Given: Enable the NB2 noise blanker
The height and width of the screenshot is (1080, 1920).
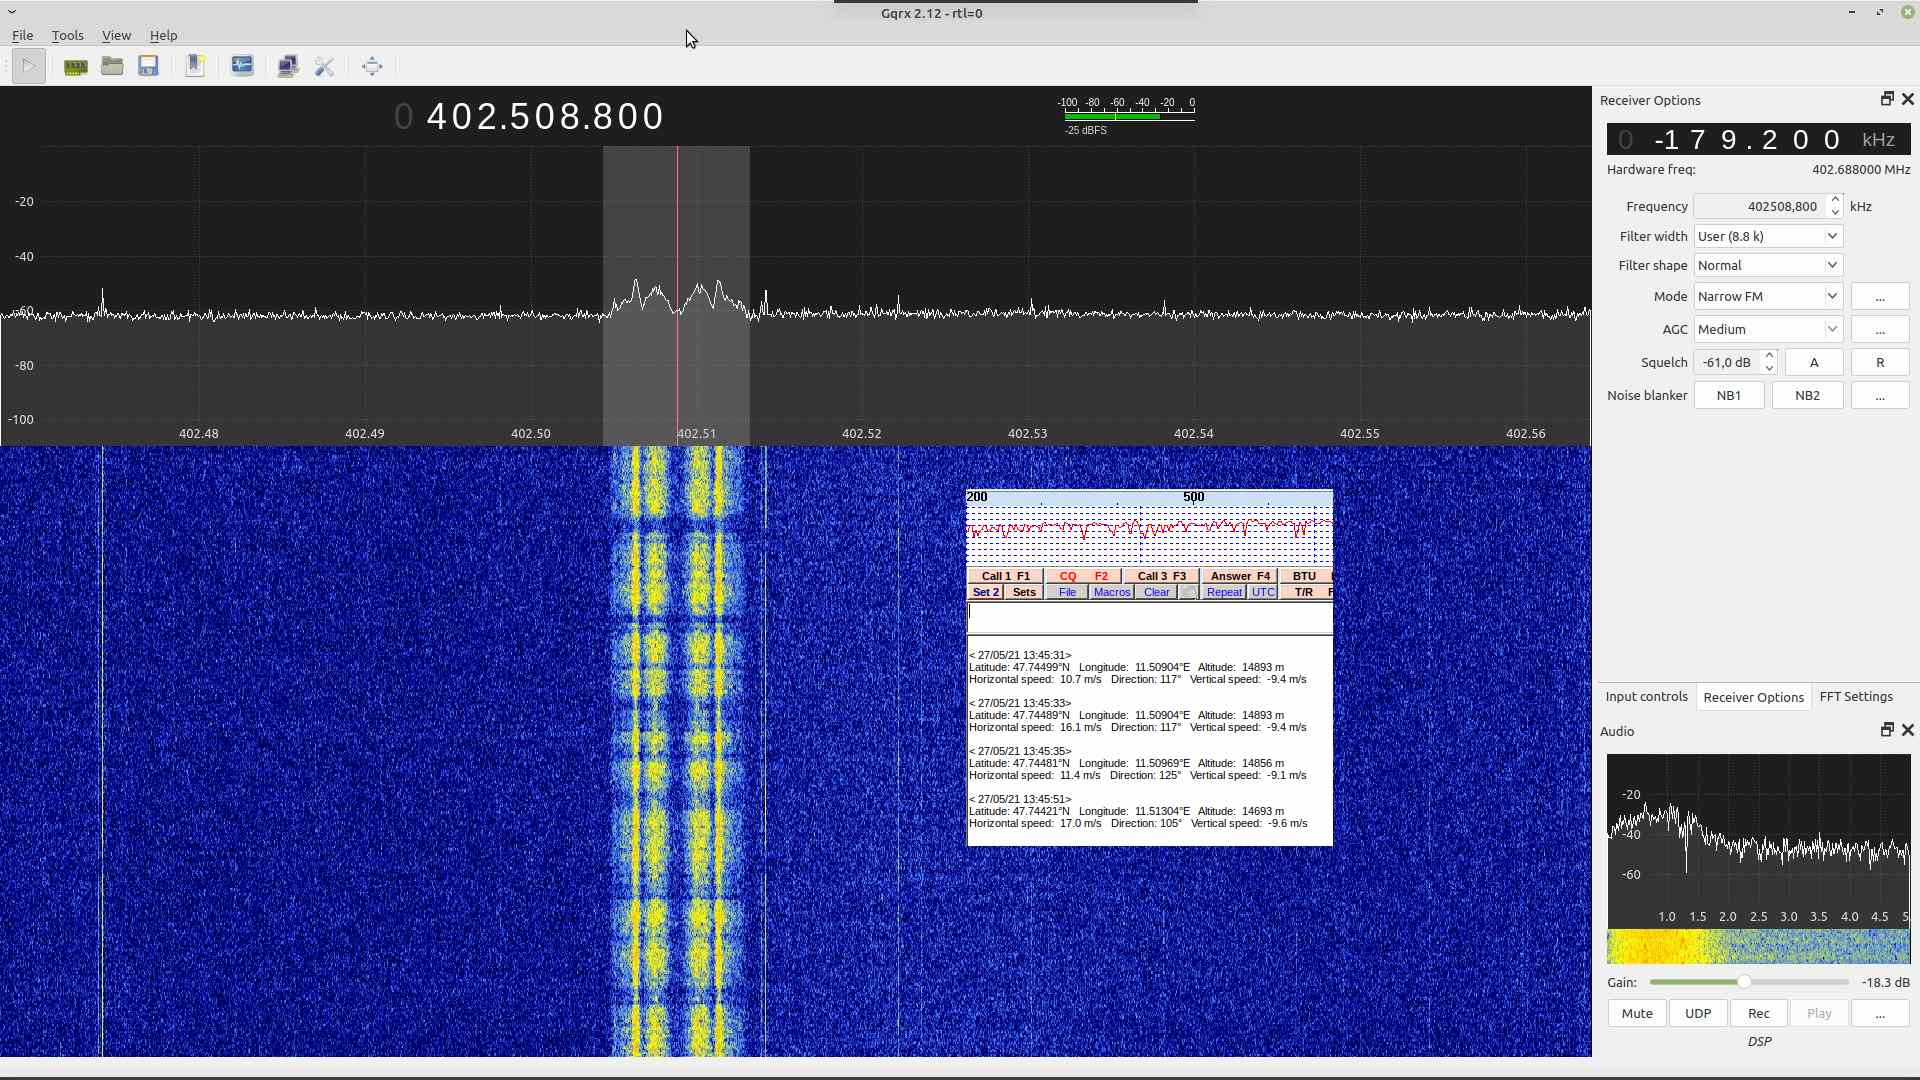Looking at the screenshot, I should (1806, 396).
